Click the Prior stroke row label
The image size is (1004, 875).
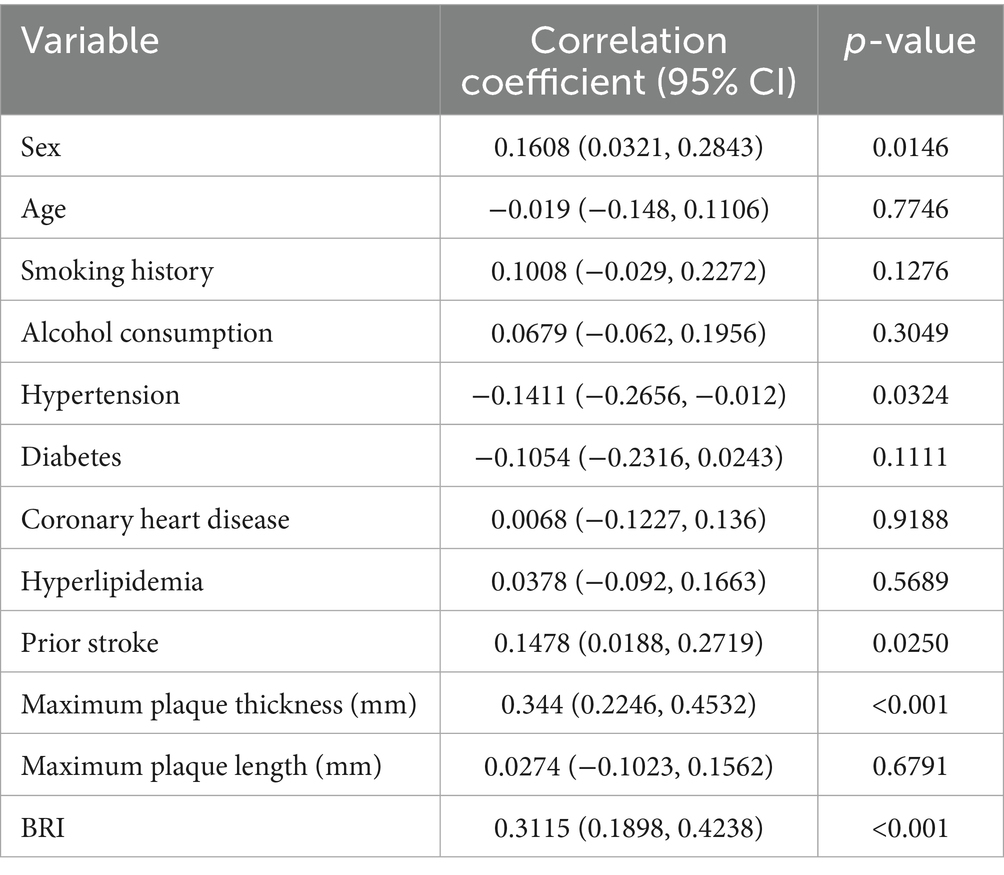pyautogui.click(x=90, y=642)
